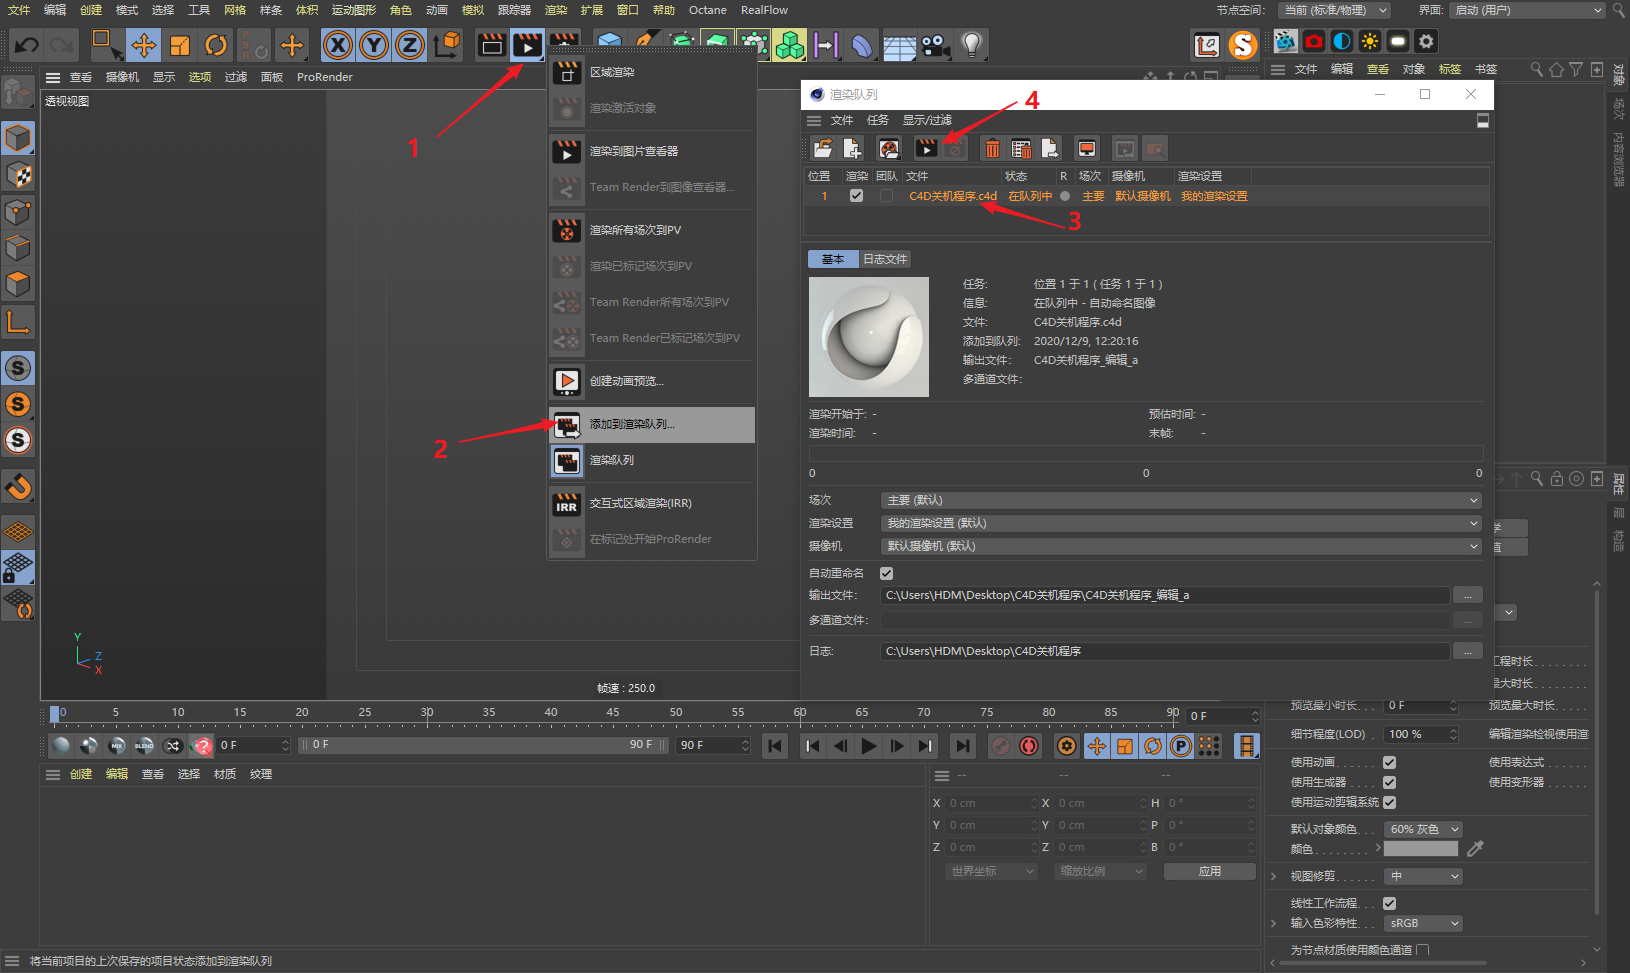
Task: Click the timeline frame 45 marker
Action: point(613,713)
